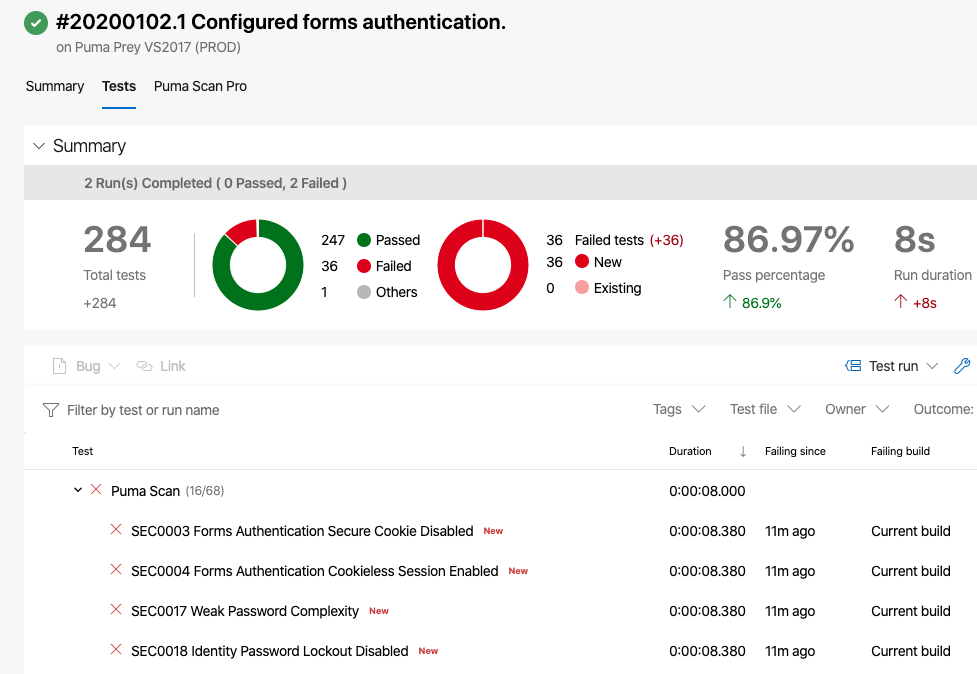Collapse the Summary section

pyautogui.click(x=40, y=146)
